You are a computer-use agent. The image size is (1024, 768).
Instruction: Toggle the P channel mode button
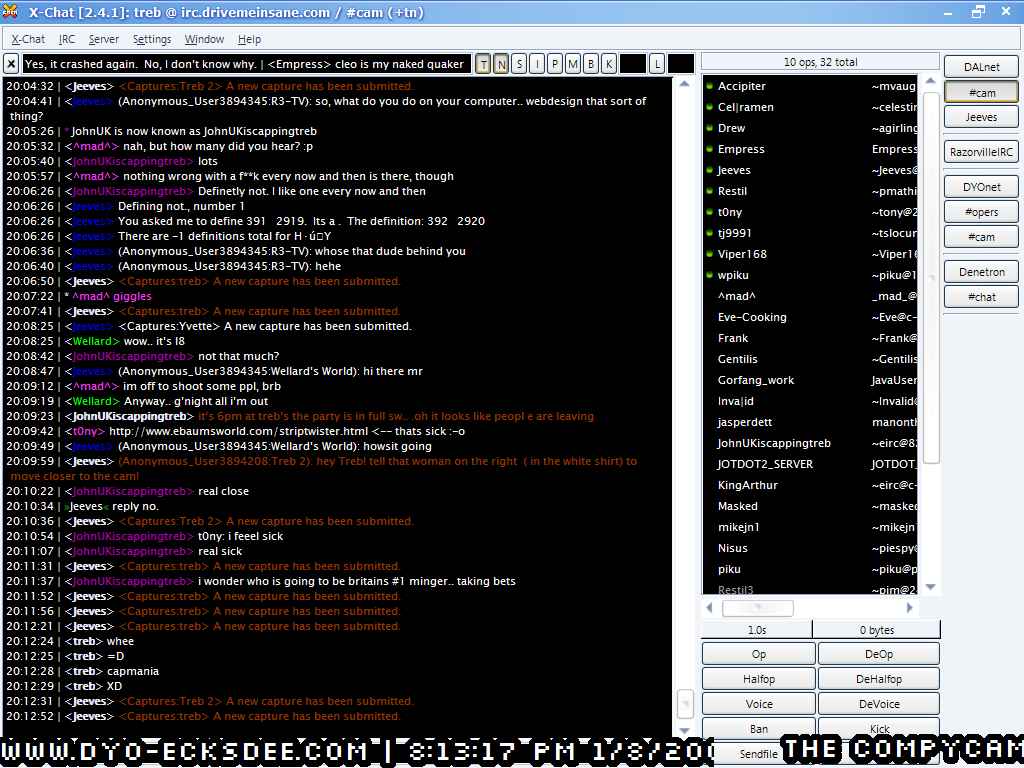click(555, 64)
